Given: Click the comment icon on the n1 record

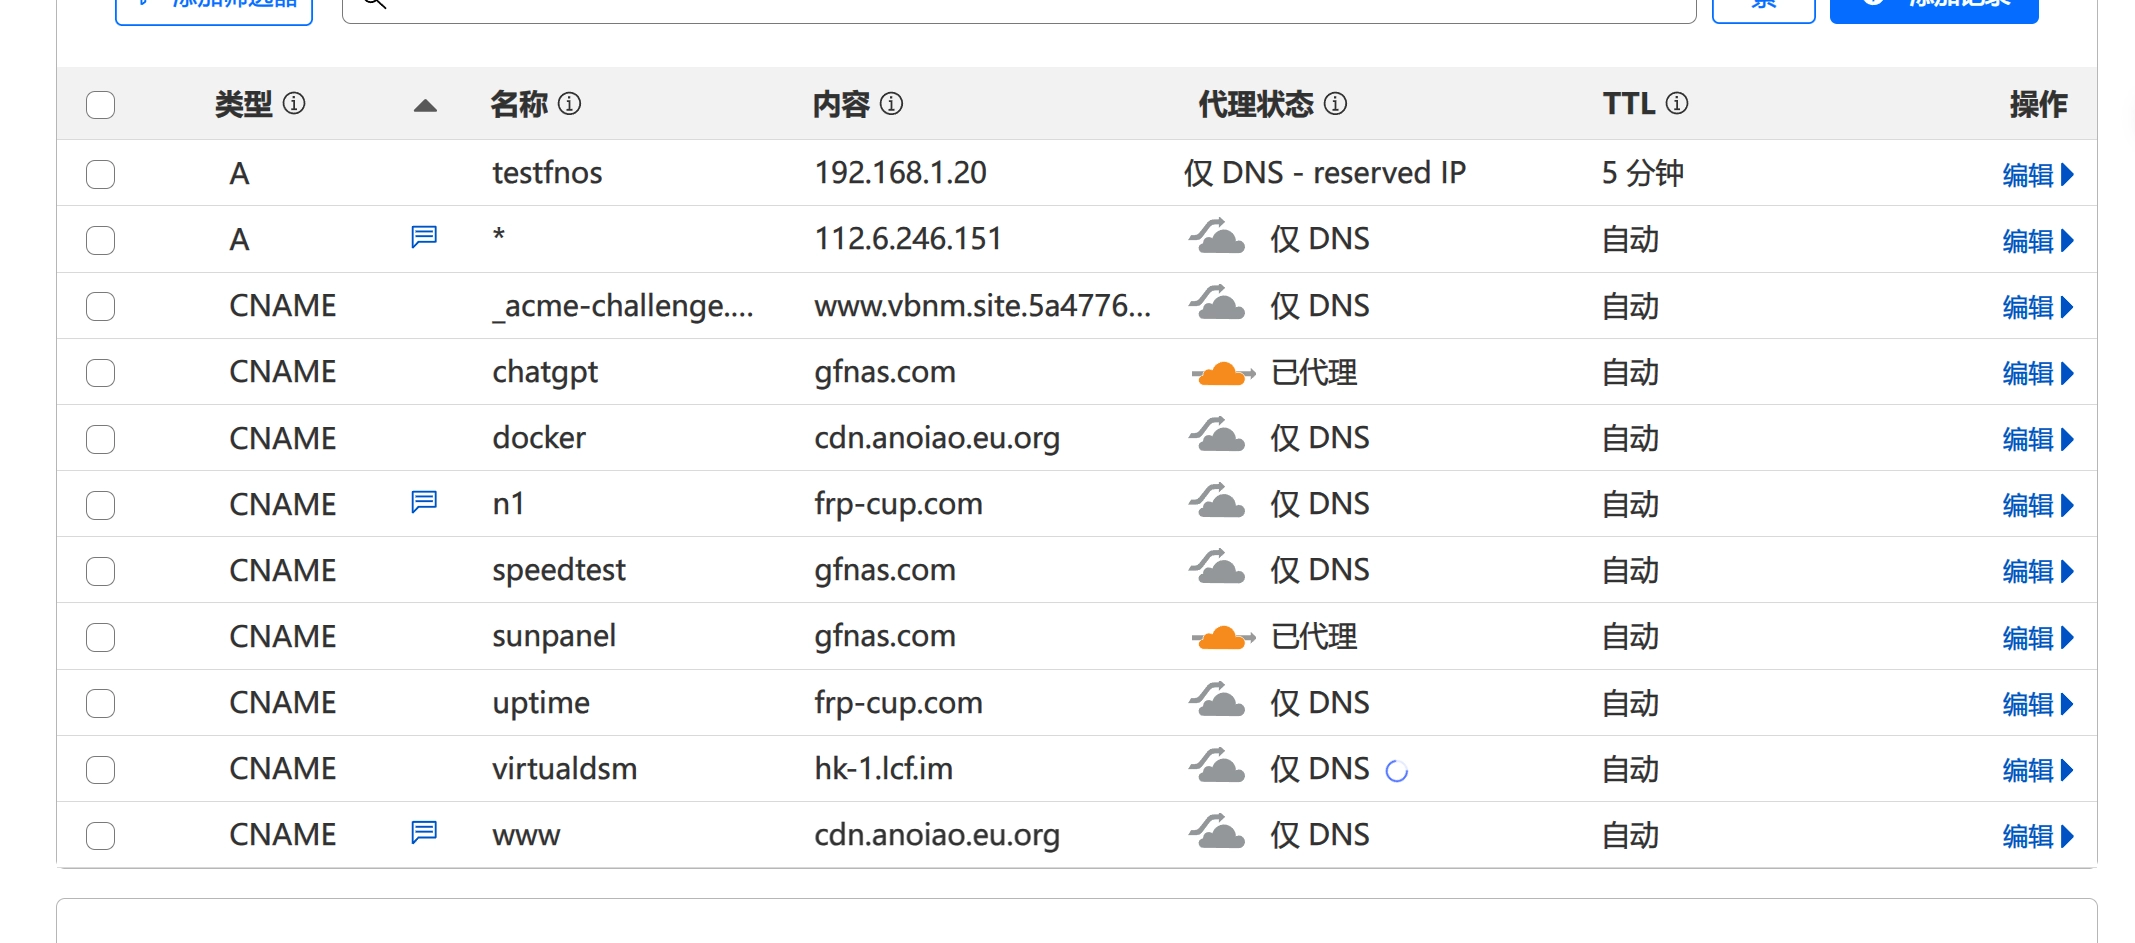Looking at the screenshot, I should 424,501.
